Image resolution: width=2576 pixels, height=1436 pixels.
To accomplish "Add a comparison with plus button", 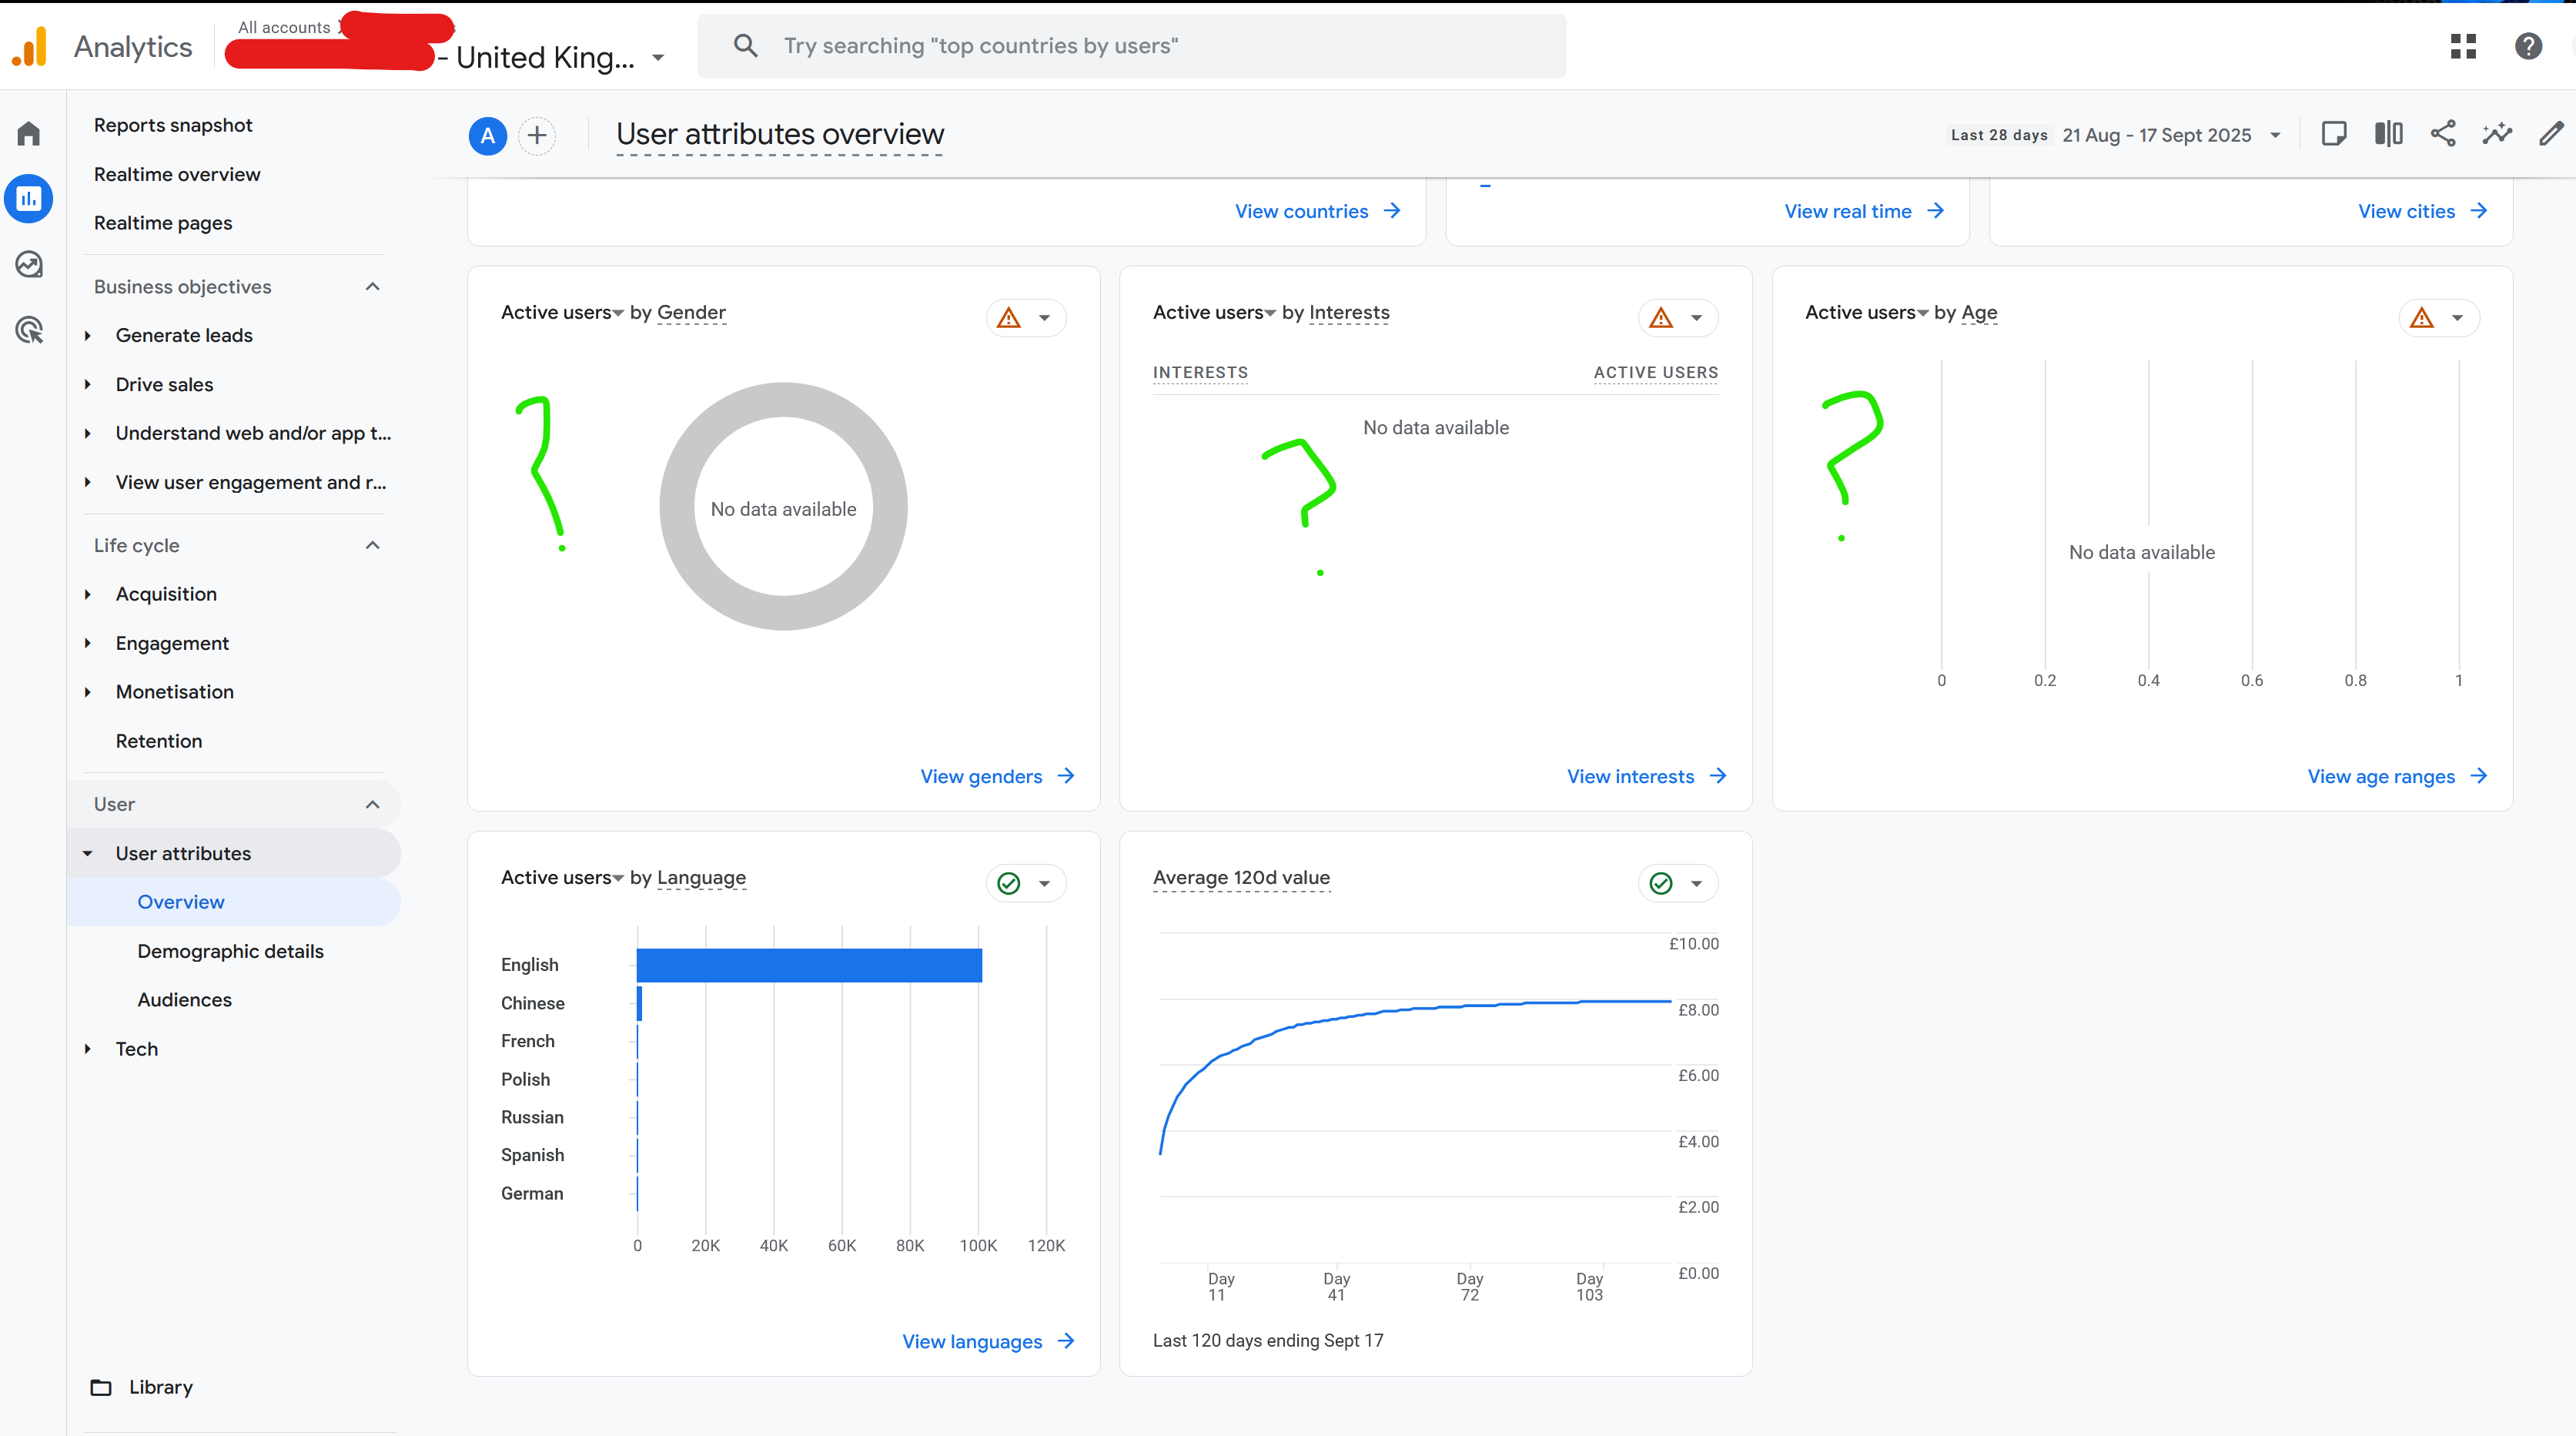I will (x=537, y=135).
